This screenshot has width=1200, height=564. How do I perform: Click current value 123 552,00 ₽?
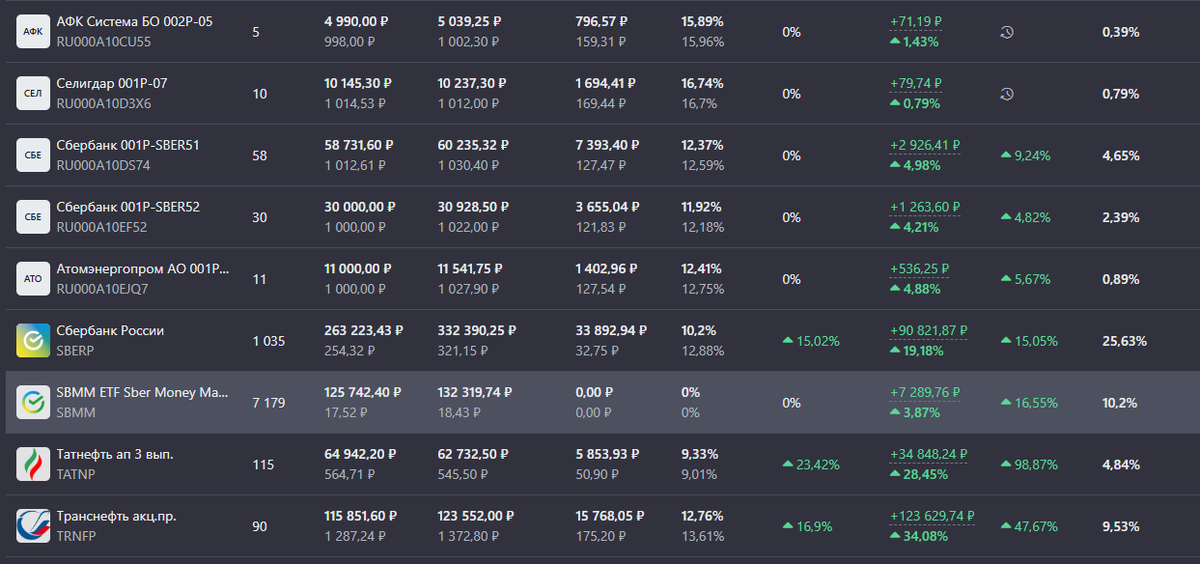(x=476, y=517)
